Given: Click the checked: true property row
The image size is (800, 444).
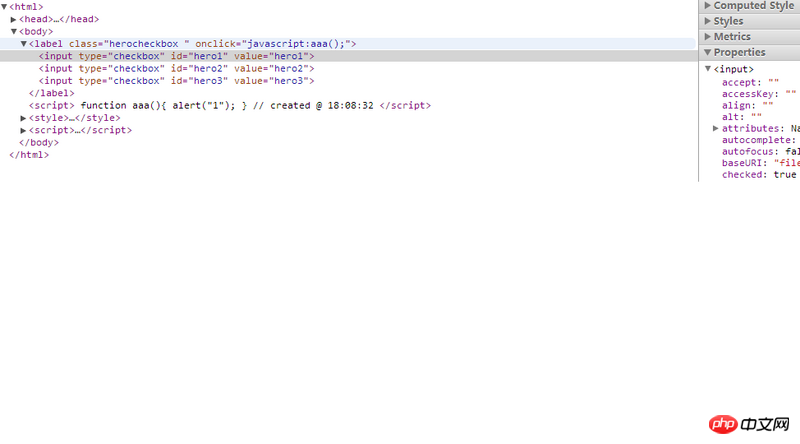Looking at the screenshot, I should click(759, 175).
